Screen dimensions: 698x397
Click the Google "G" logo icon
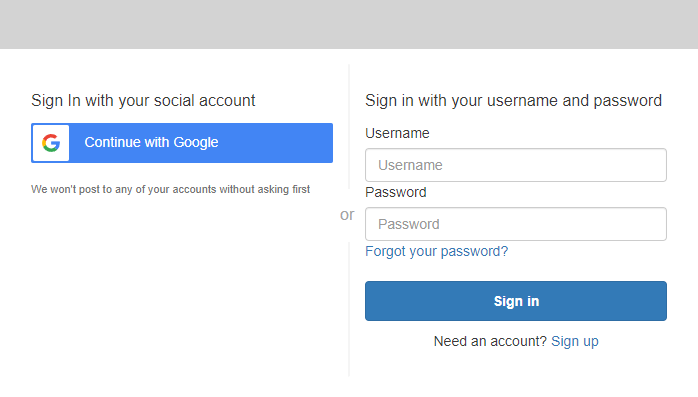pyautogui.click(x=51, y=143)
